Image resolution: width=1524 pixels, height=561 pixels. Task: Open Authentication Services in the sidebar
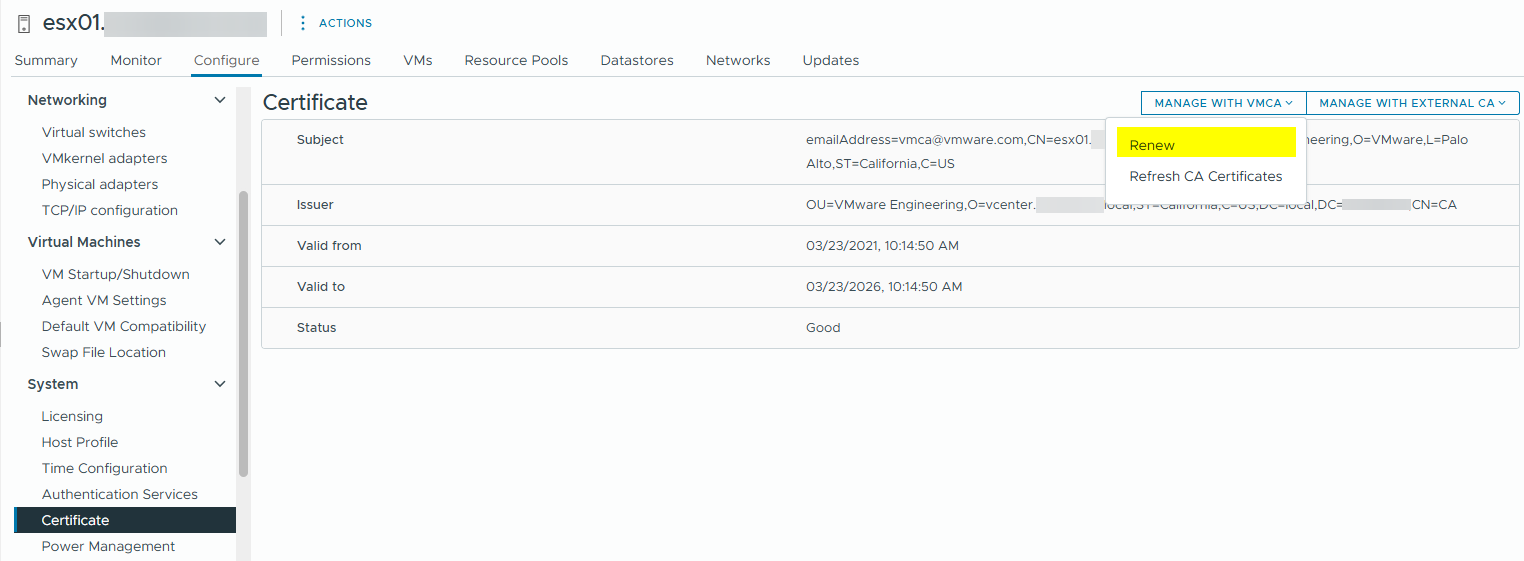coord(119,494)
